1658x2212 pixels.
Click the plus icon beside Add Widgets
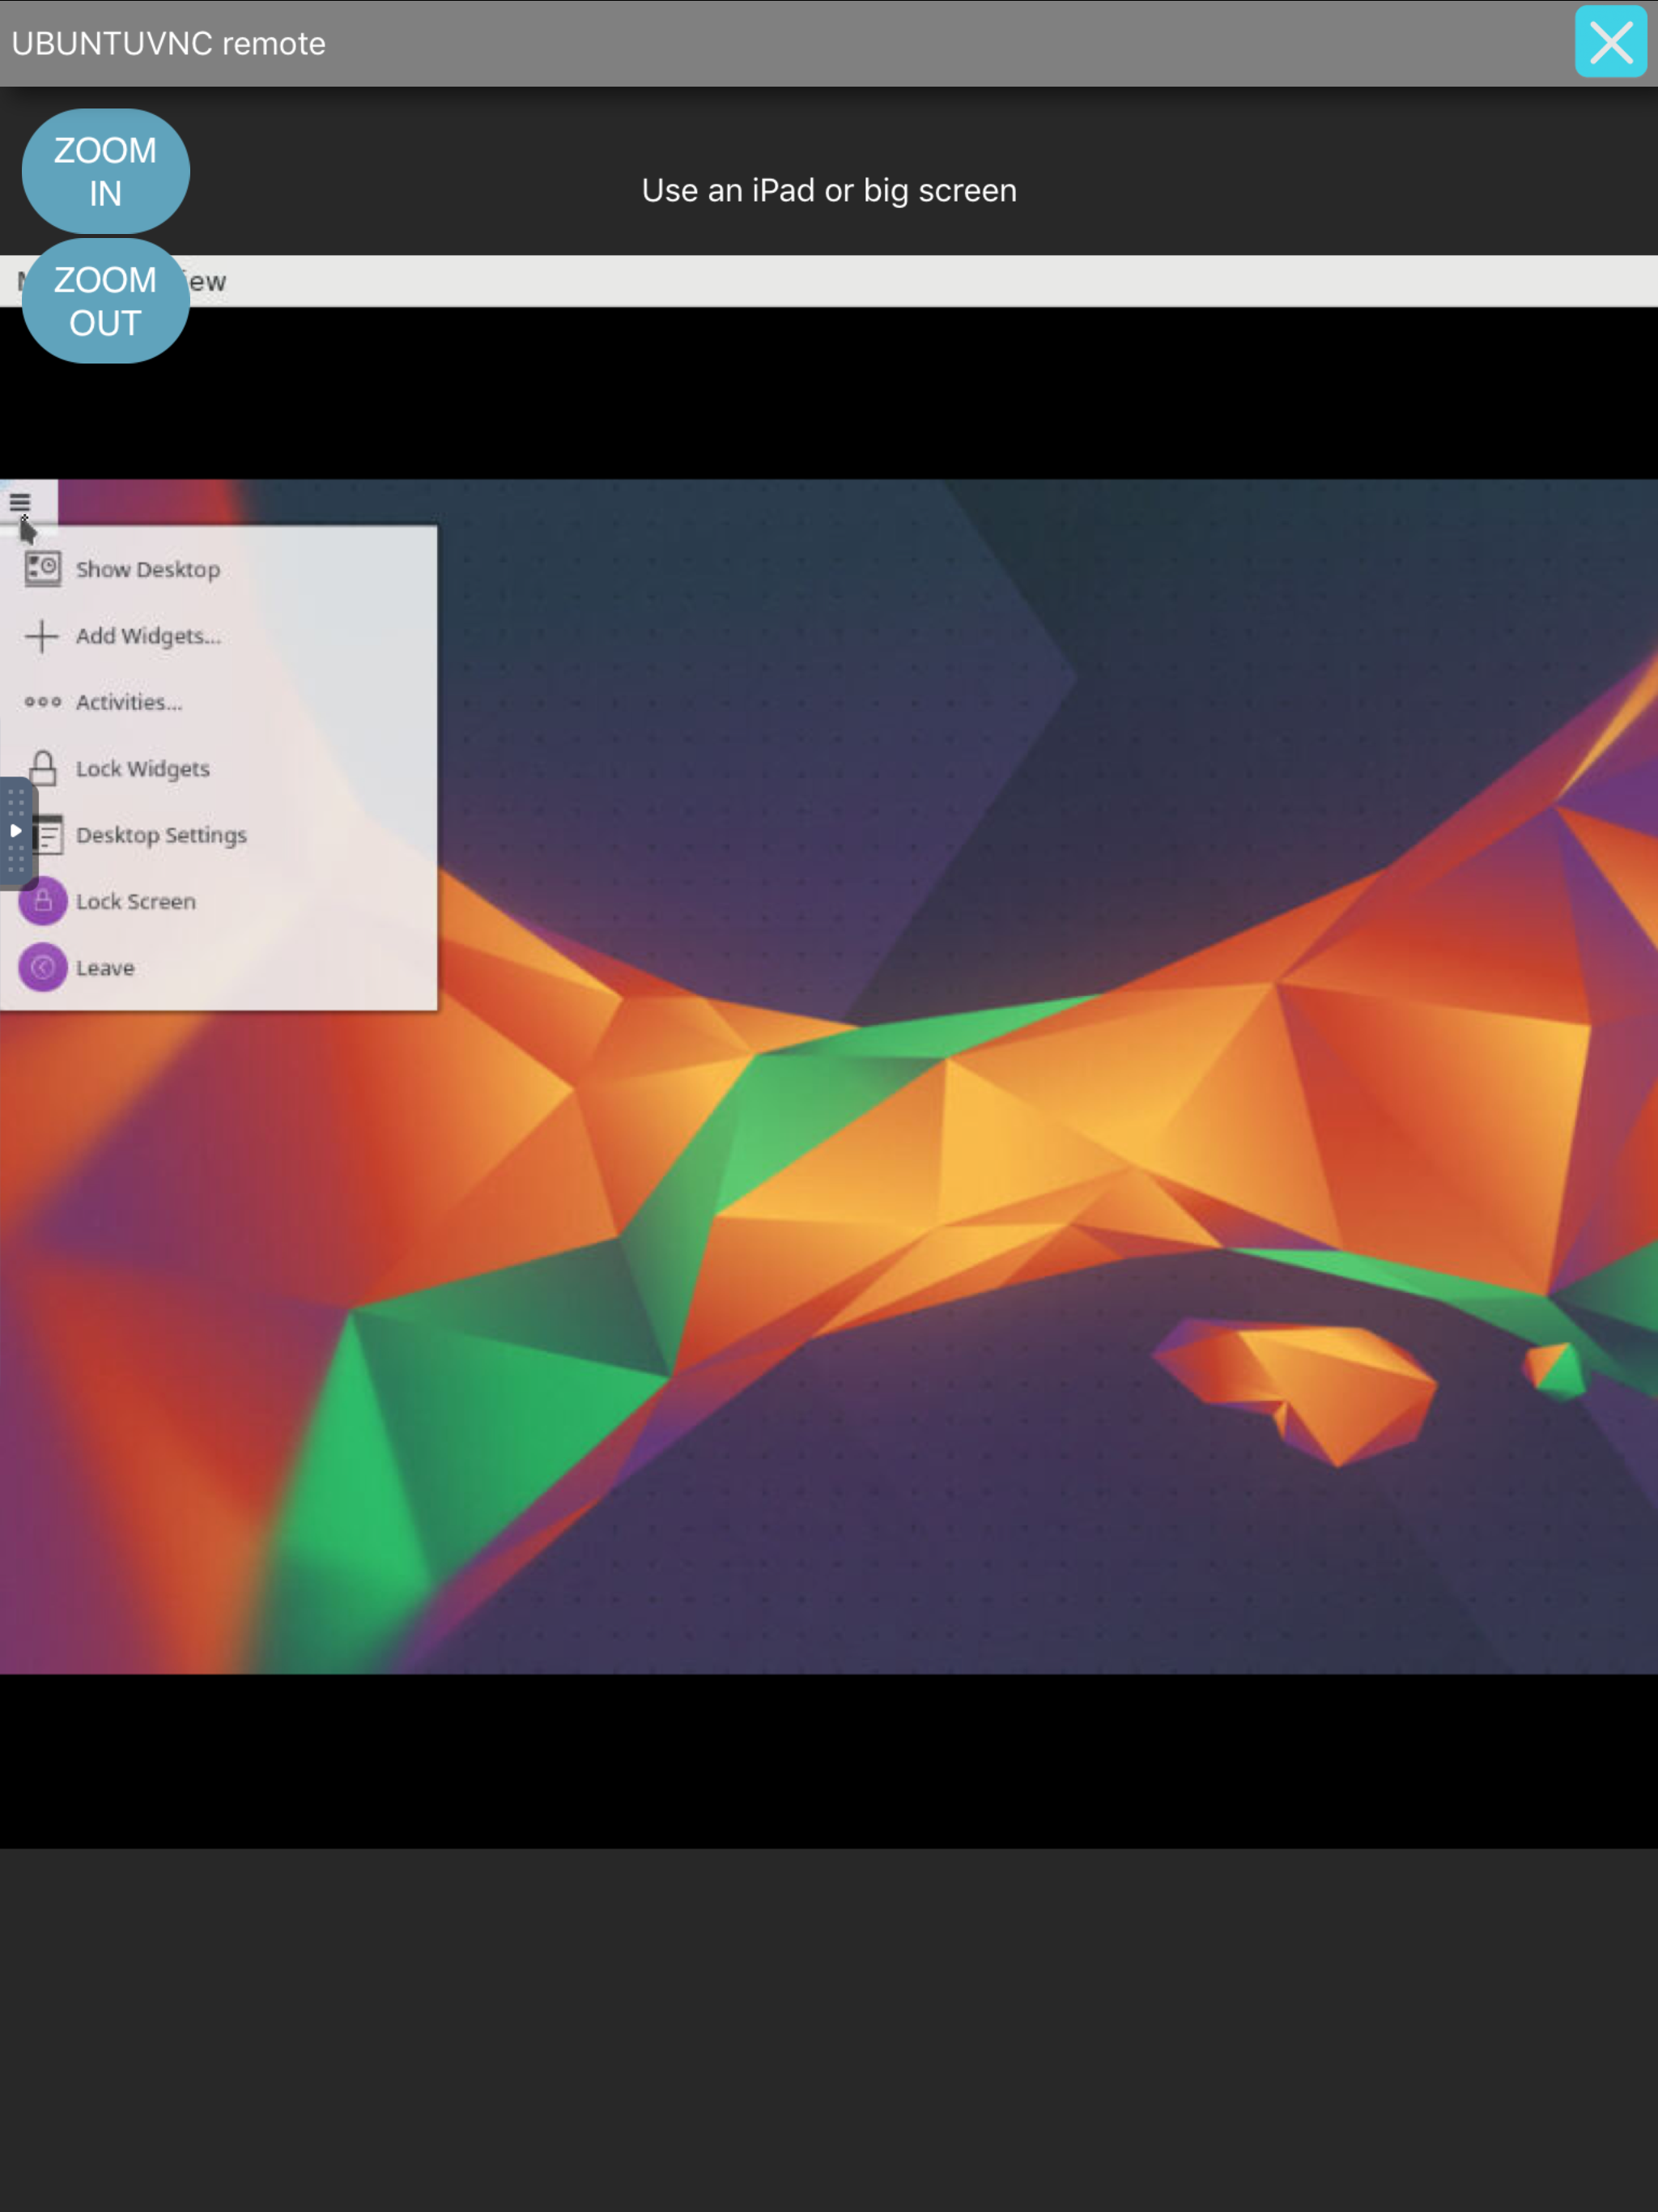[42, 636]
